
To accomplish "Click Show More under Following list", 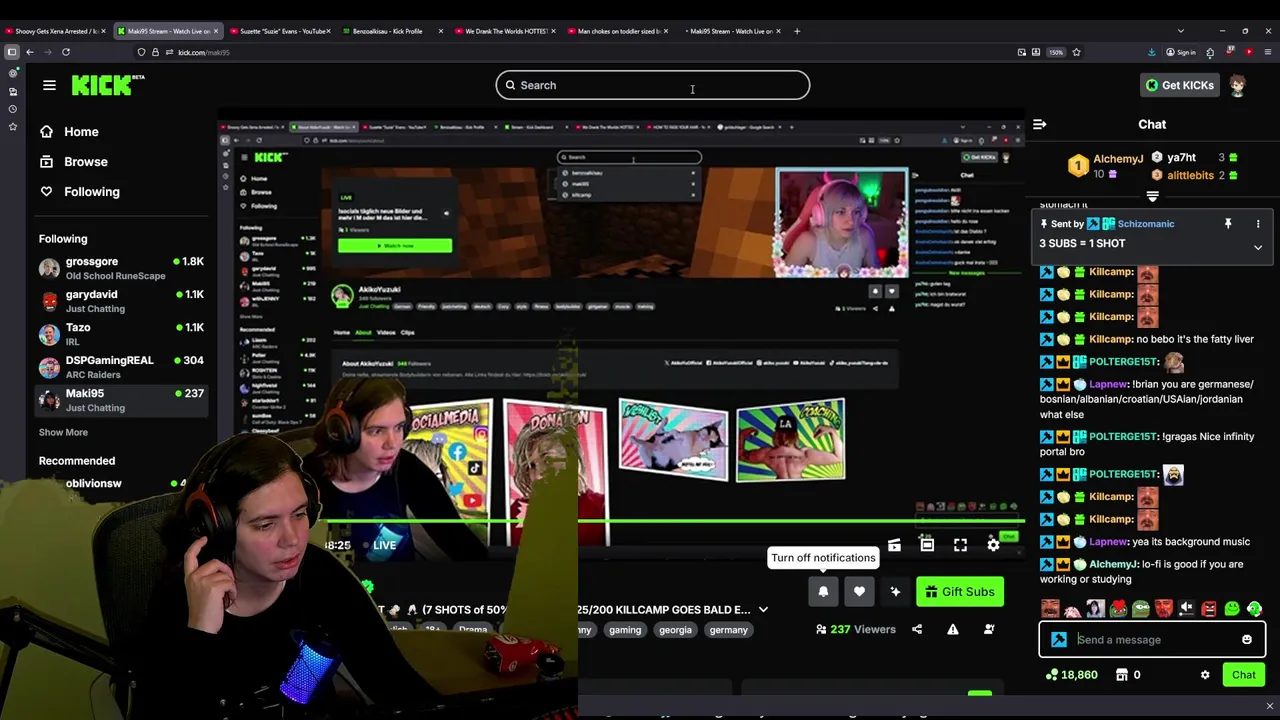I will [x=63, y=432].
